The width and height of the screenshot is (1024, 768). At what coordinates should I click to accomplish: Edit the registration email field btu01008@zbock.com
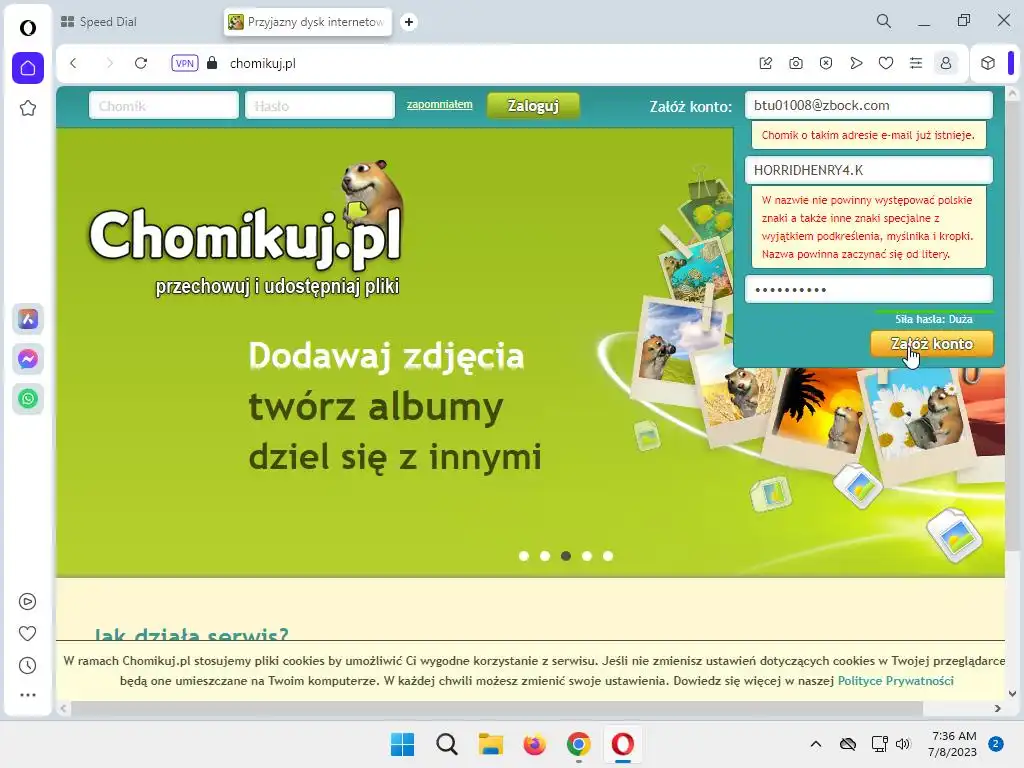[869, 105]
